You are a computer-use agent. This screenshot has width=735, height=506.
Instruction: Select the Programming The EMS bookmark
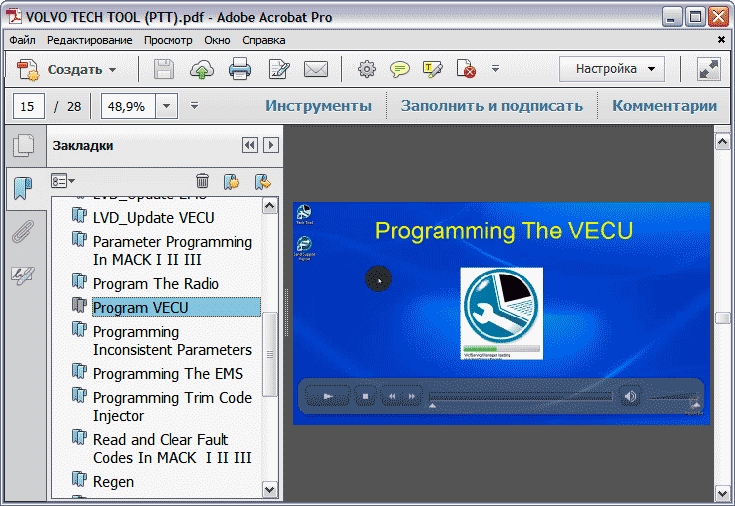[x=168, y=374]
